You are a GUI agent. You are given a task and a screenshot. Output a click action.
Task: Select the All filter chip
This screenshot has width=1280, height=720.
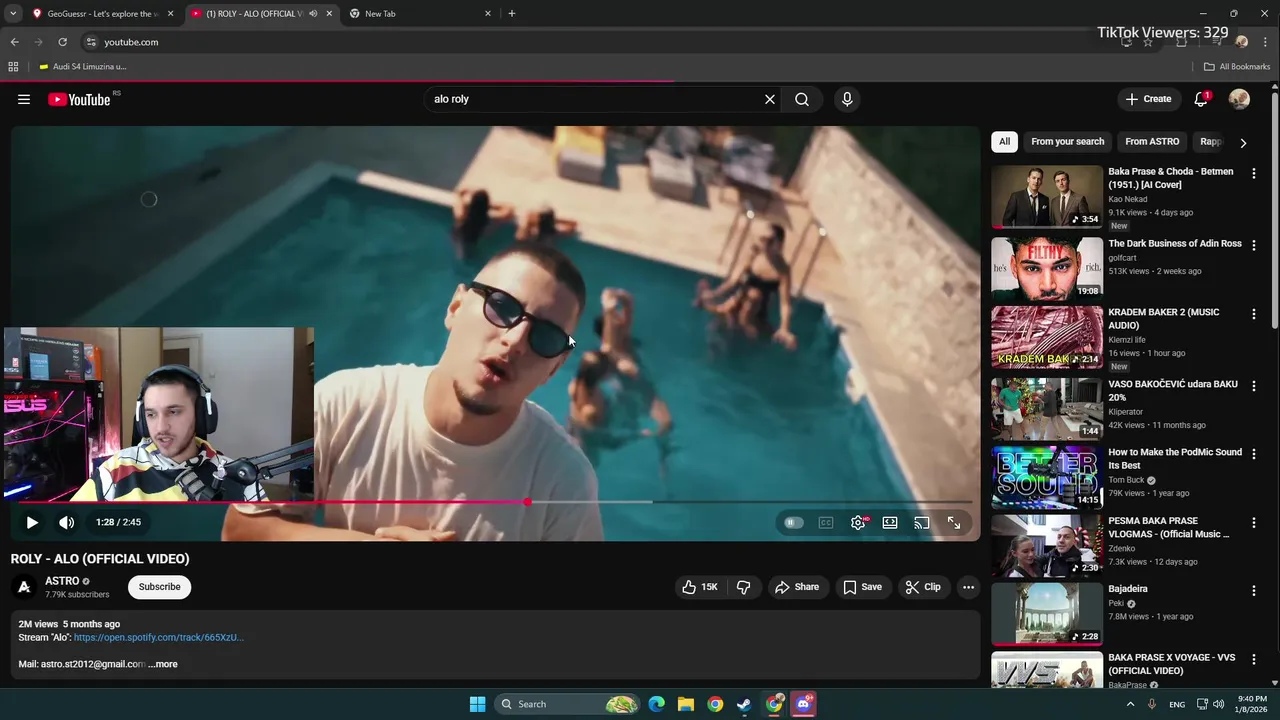[1004, 142]
